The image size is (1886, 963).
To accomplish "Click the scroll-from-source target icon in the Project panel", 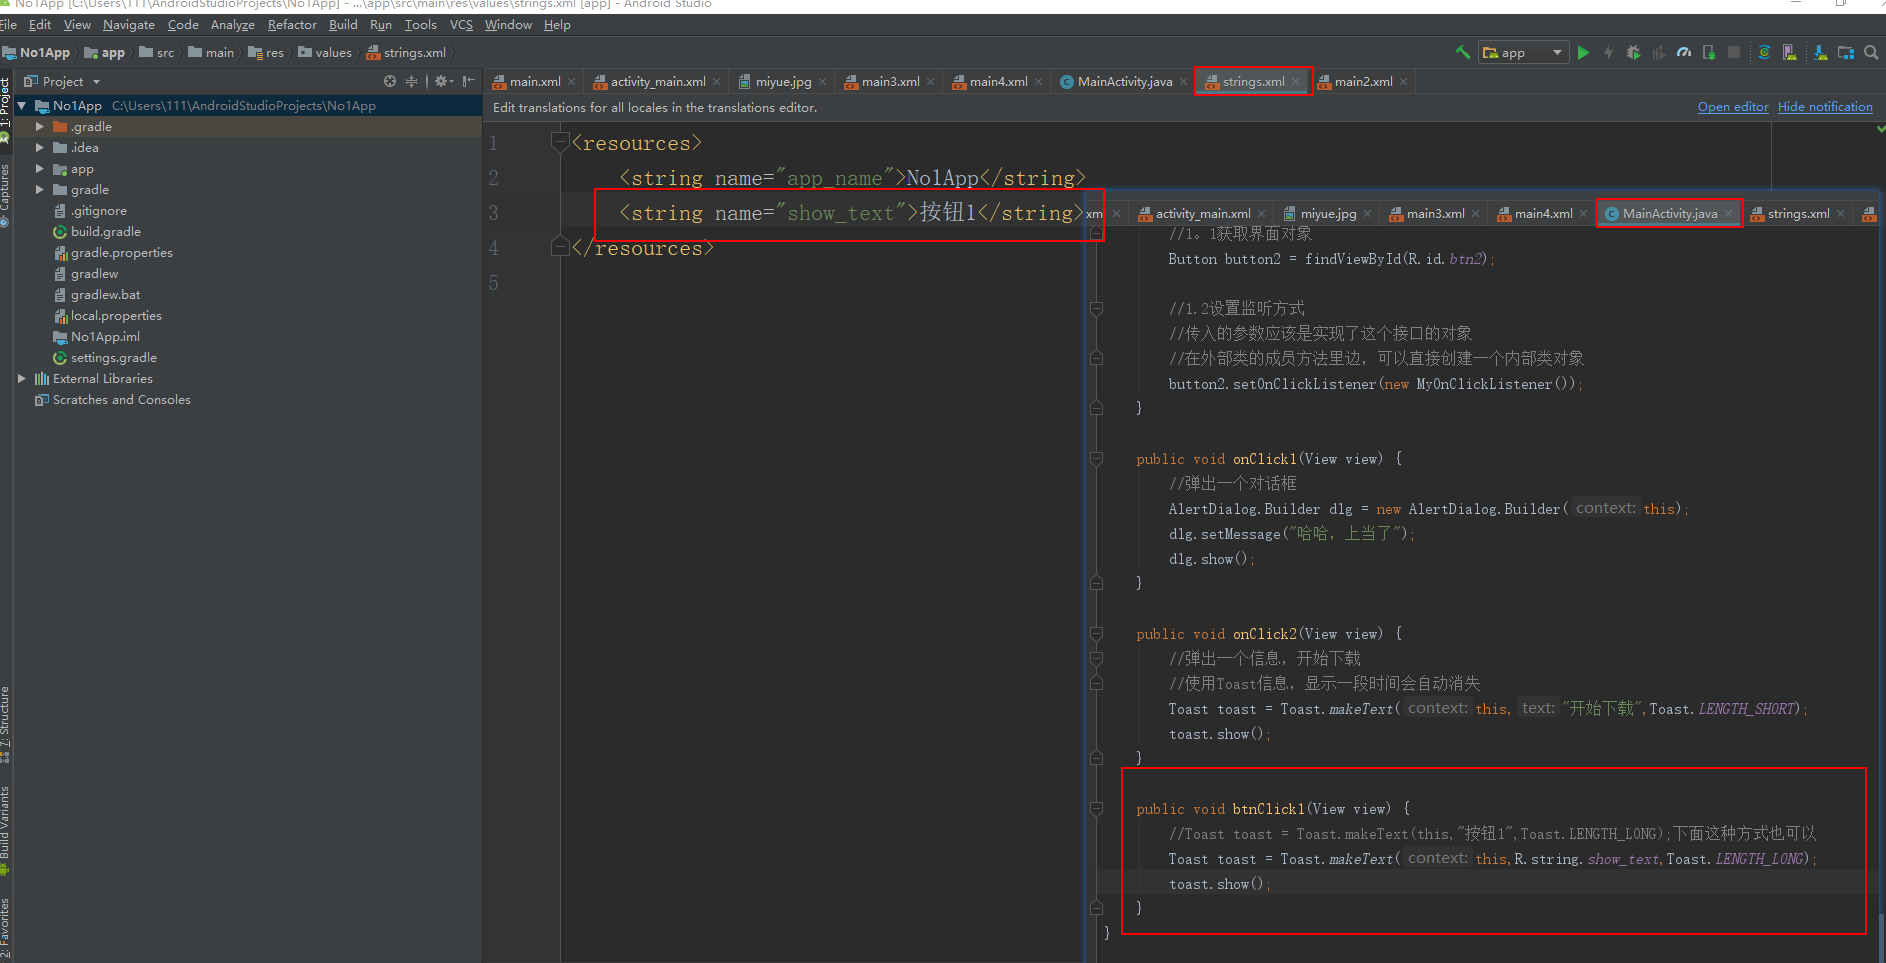I will coord(390,81).
